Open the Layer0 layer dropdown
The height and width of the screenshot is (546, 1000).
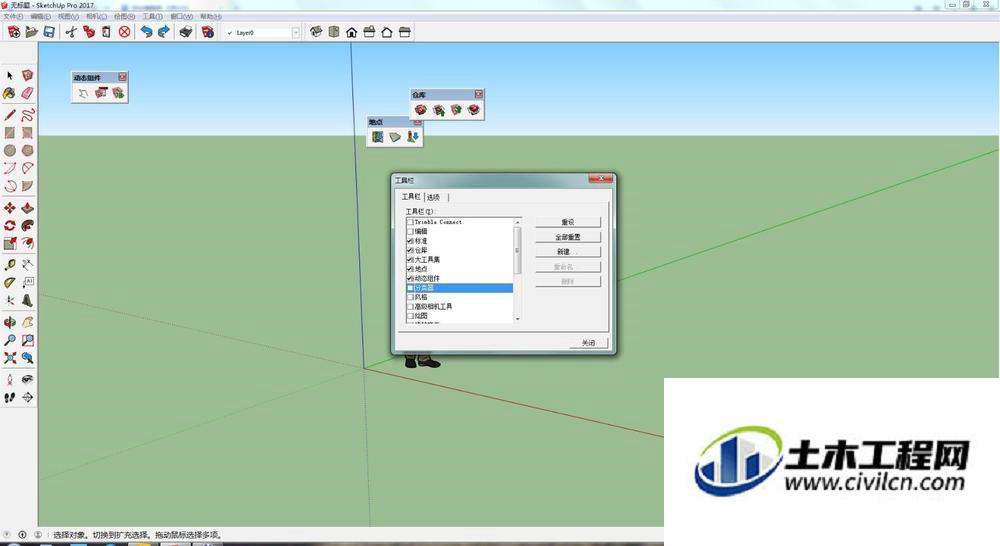click(x=295, y=33)
